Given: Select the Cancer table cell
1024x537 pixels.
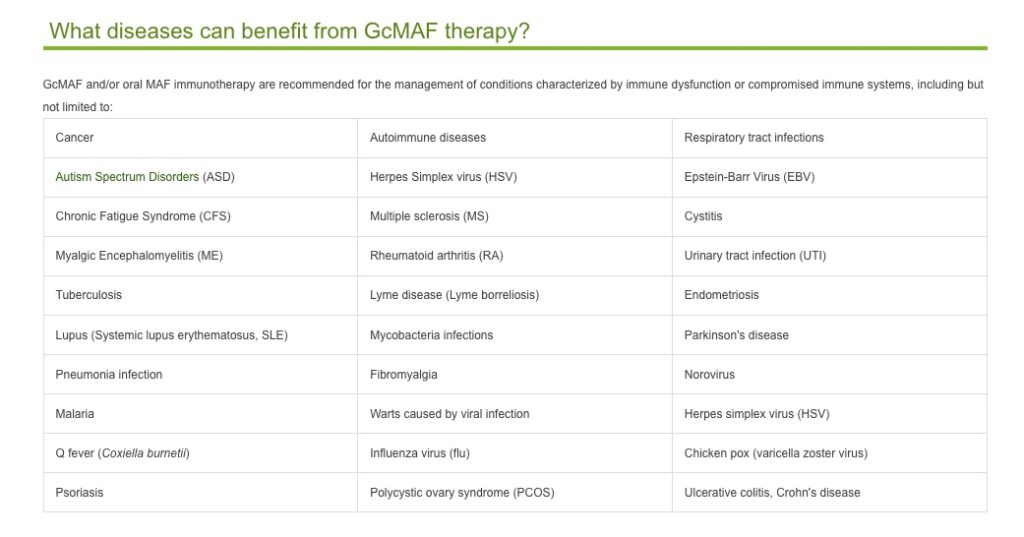Looking at the screenshot, I should click(x=200, y=138).
